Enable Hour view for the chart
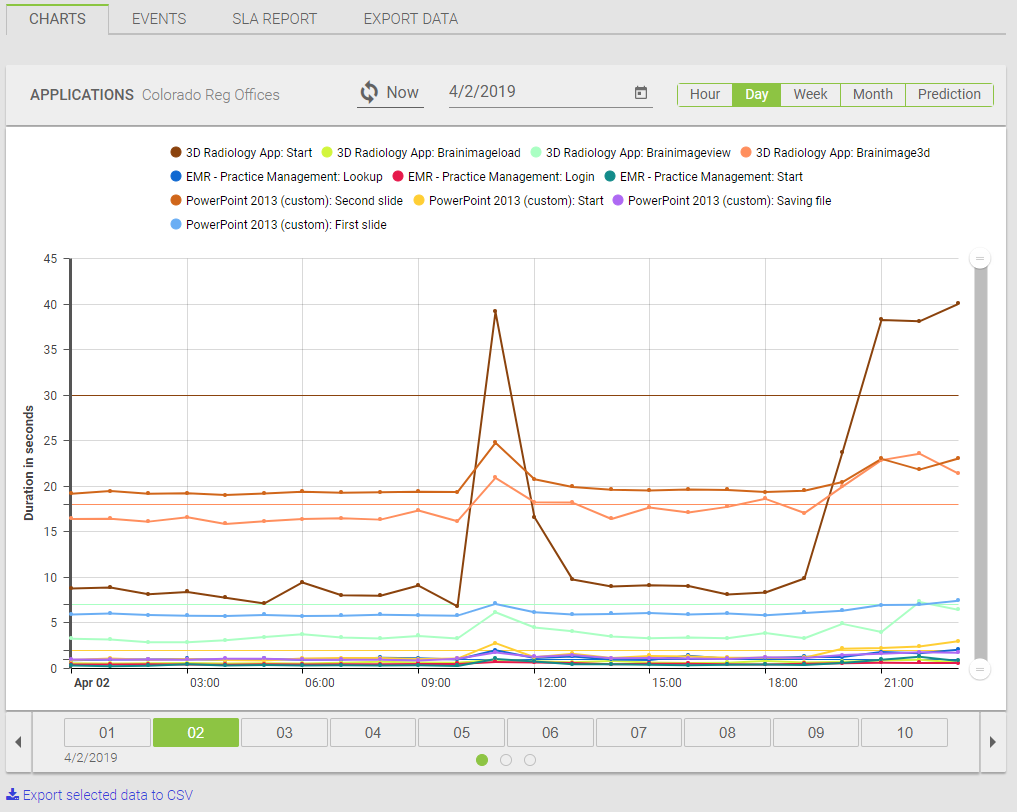 [705, 94]
